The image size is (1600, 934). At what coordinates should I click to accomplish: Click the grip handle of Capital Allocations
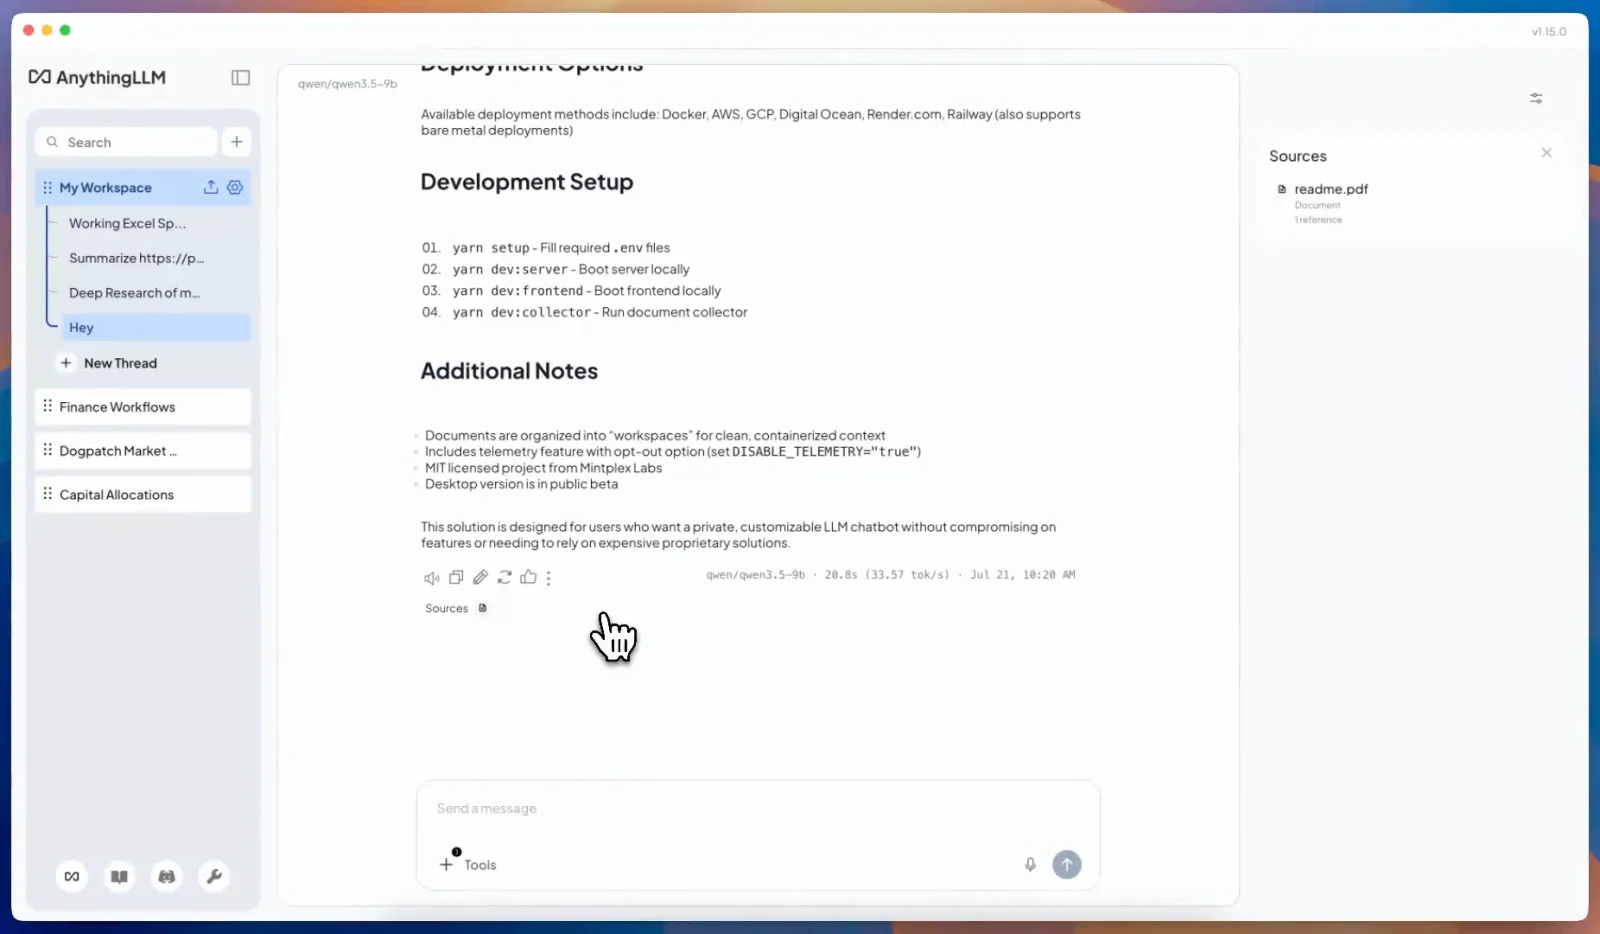coord(47,494)
